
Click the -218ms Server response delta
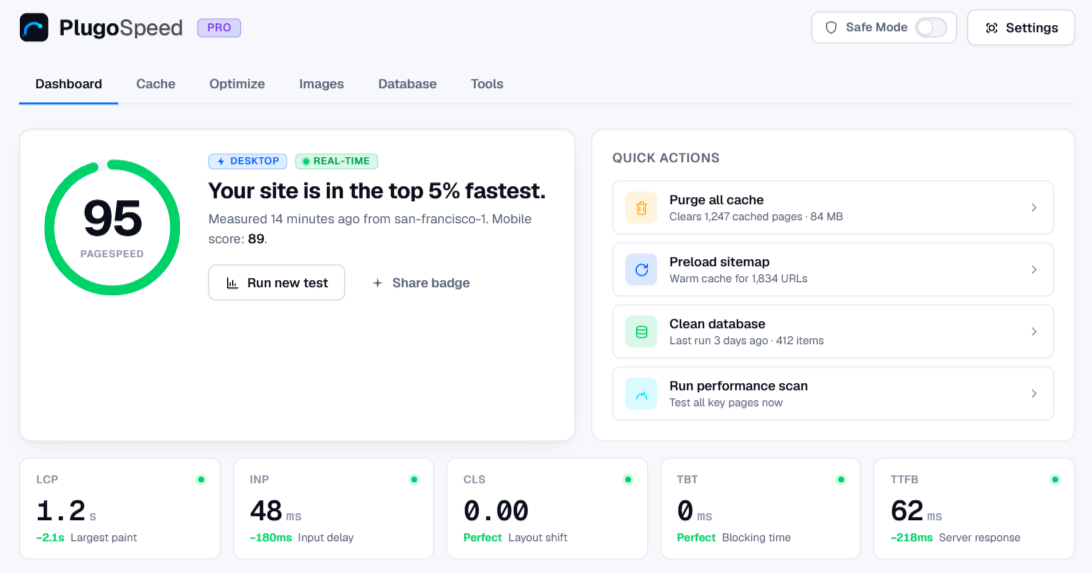[x=912, y=537]
